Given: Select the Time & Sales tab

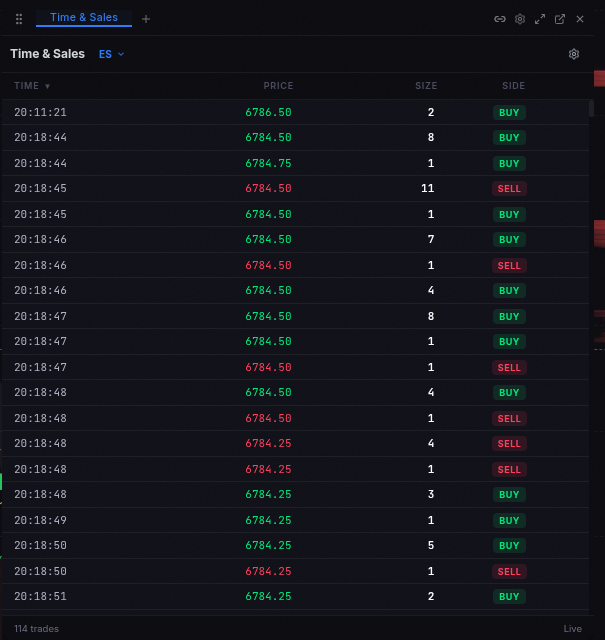Looking at the screenshot, I should tap(84, 18).
